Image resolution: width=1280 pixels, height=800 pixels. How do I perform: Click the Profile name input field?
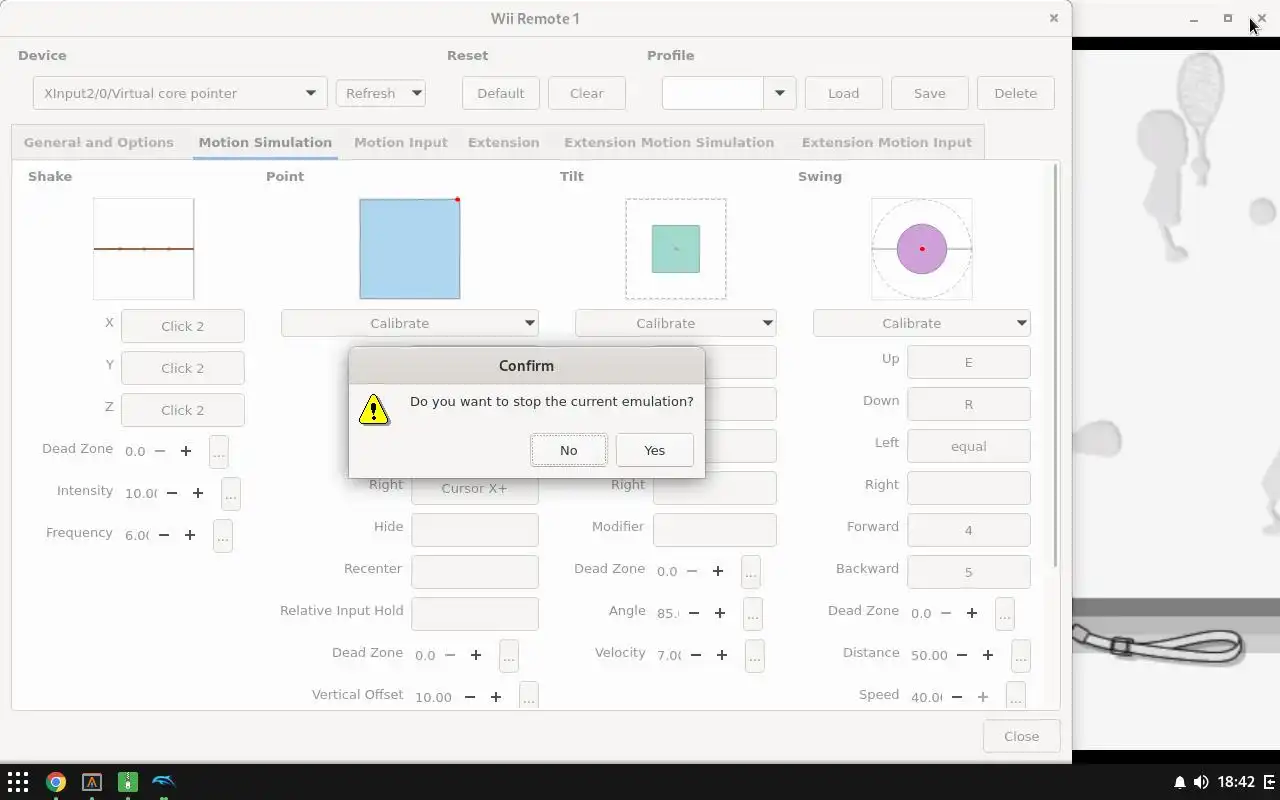click(x=713, y=93)
